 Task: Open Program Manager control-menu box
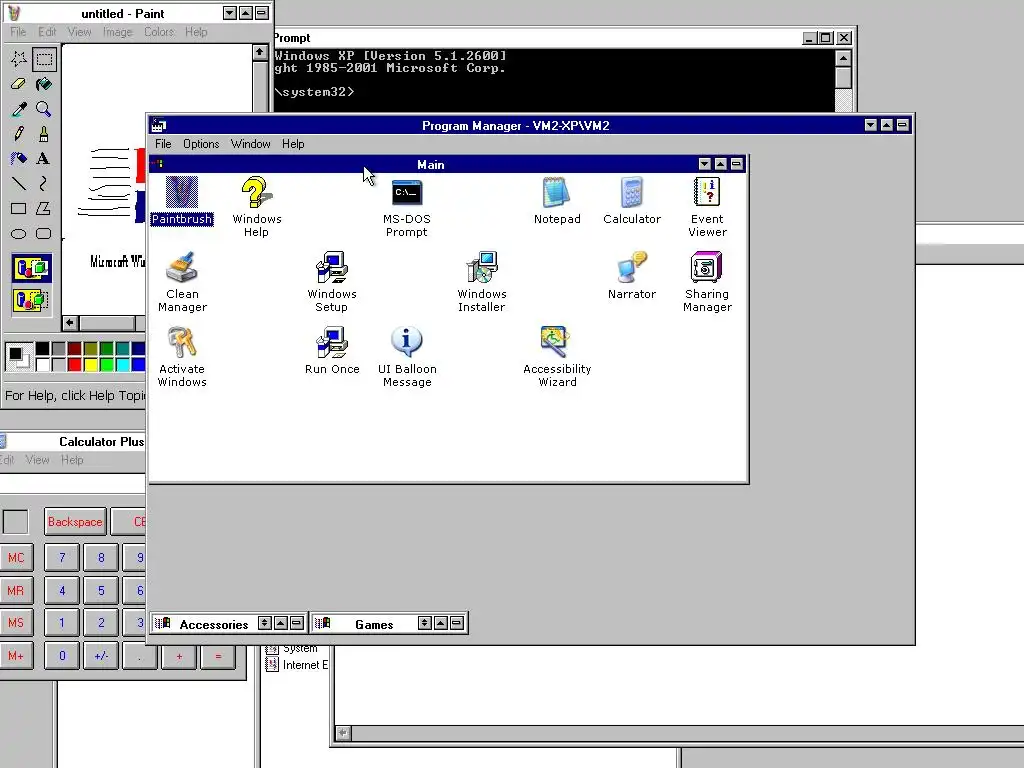point(159,125)
